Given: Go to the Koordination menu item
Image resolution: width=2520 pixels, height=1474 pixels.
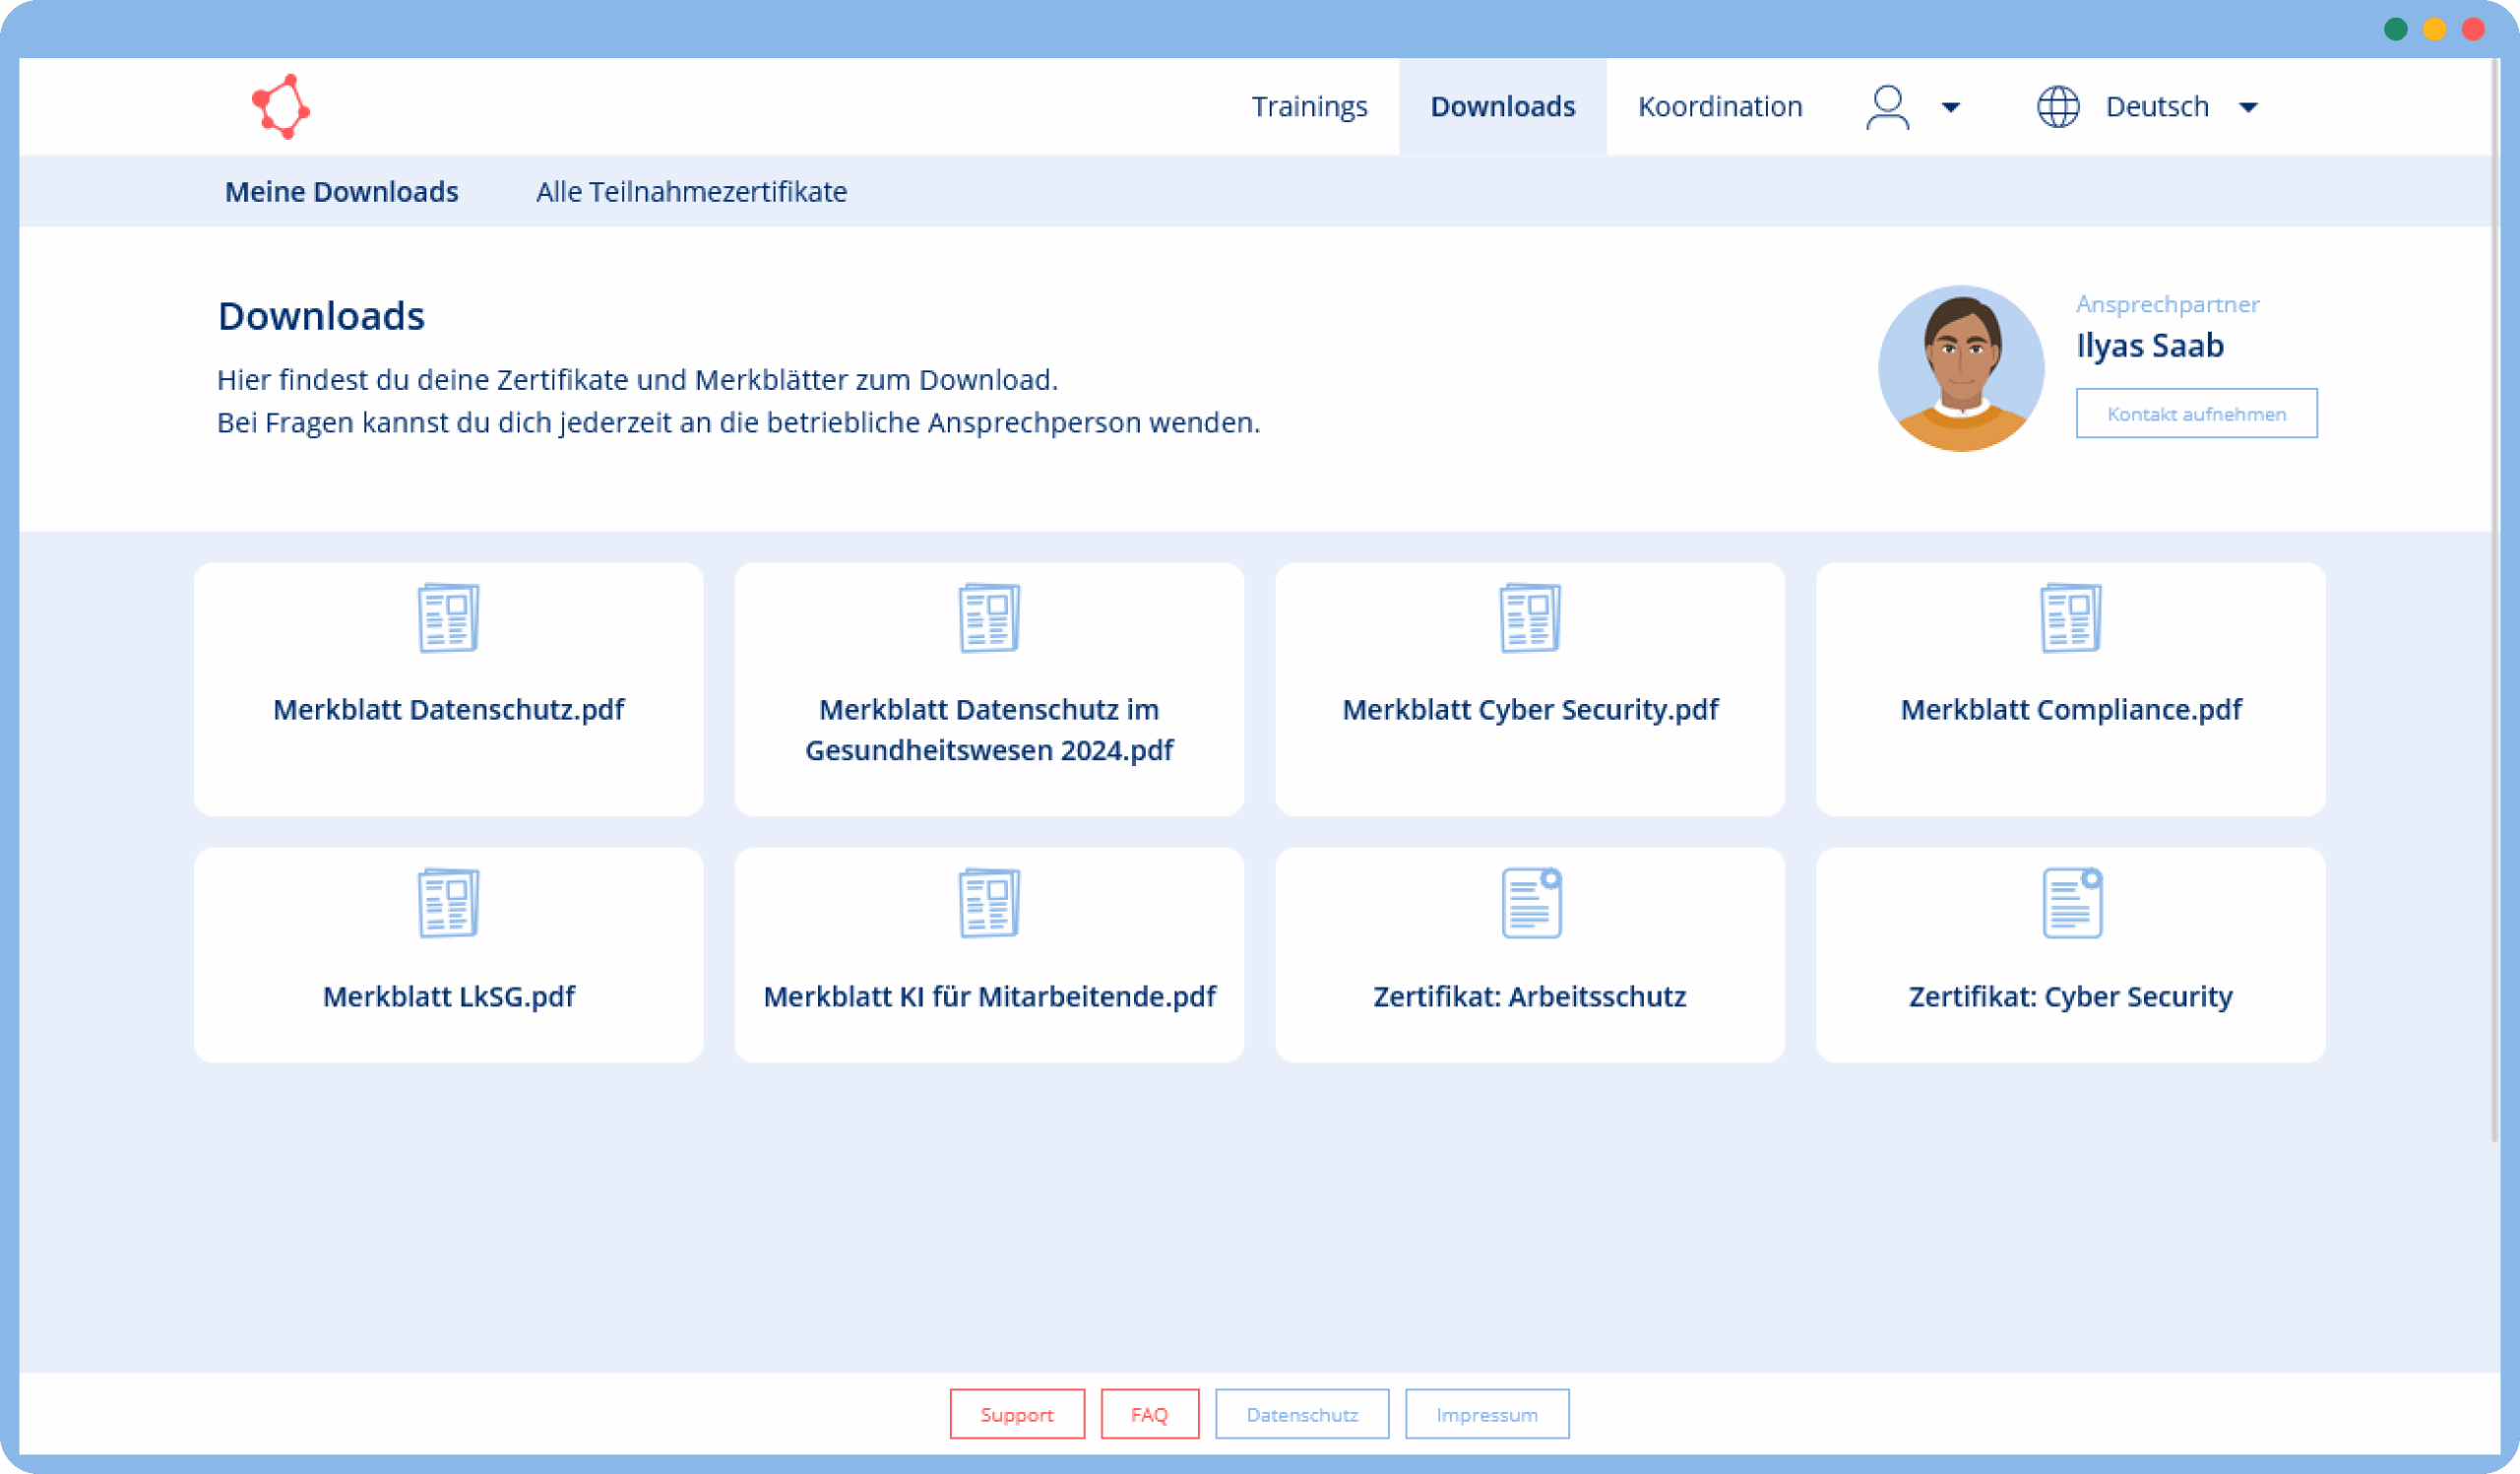Looking at the screenshot, I should 1719,107.
